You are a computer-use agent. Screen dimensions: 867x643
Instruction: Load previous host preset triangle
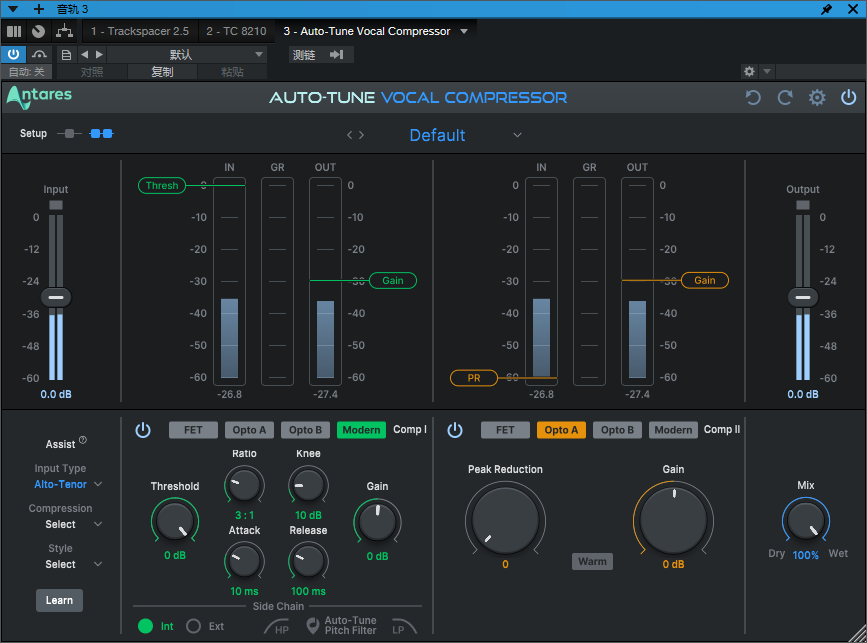[85, 54]
